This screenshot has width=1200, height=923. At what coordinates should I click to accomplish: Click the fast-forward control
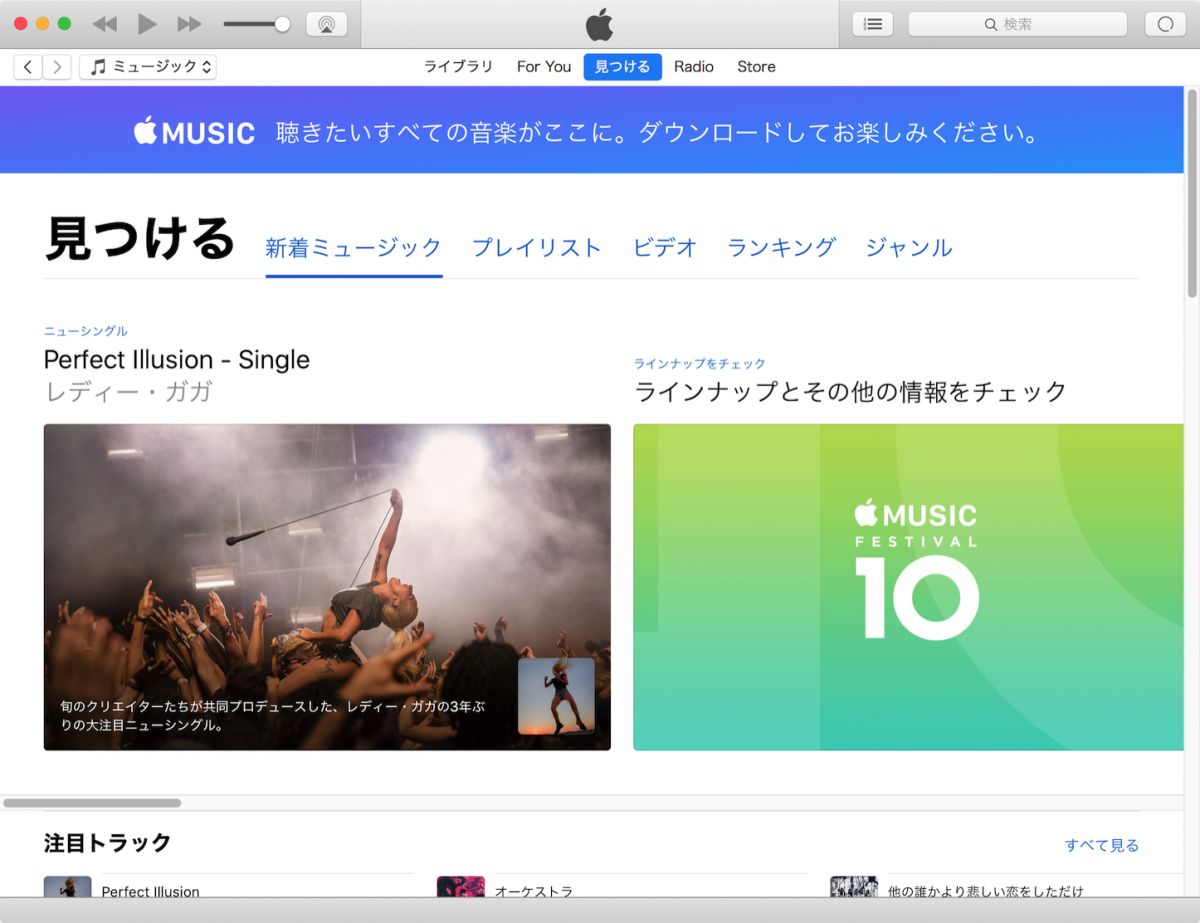pos(188,23)
